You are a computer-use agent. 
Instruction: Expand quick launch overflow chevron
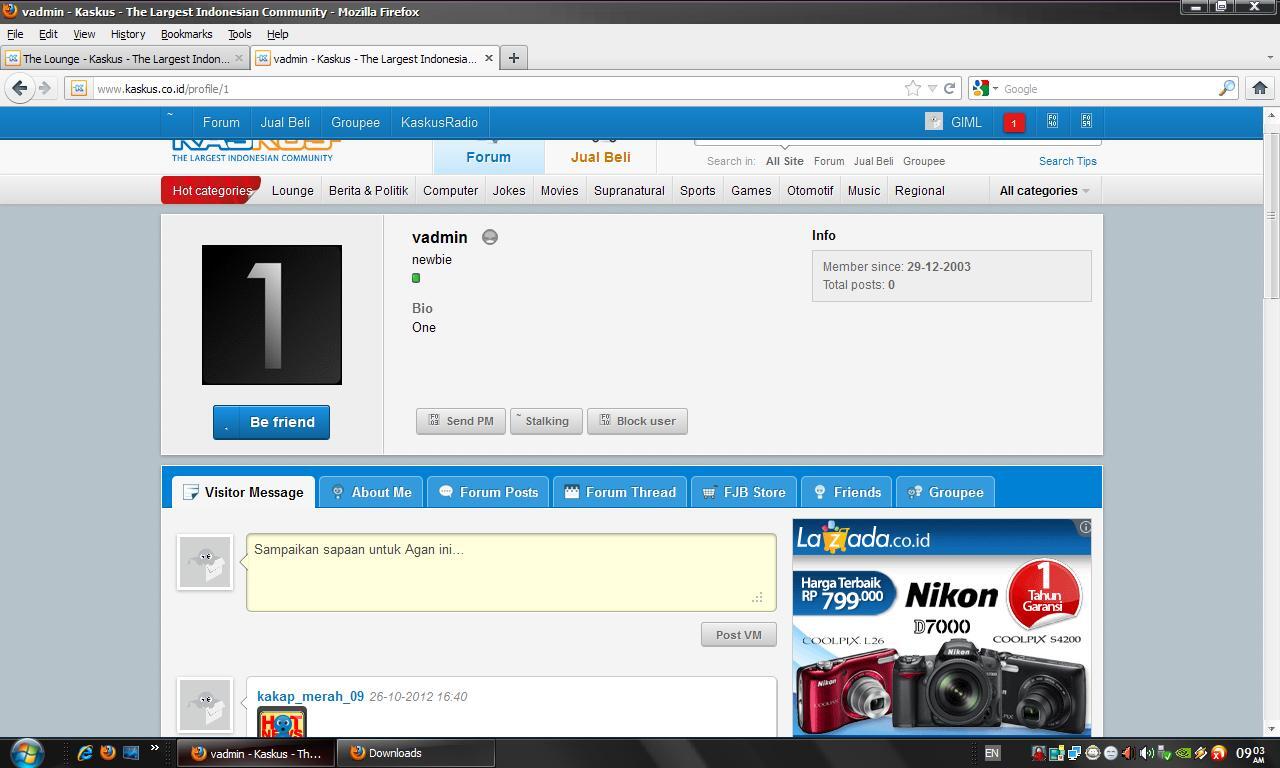(154, 747)
